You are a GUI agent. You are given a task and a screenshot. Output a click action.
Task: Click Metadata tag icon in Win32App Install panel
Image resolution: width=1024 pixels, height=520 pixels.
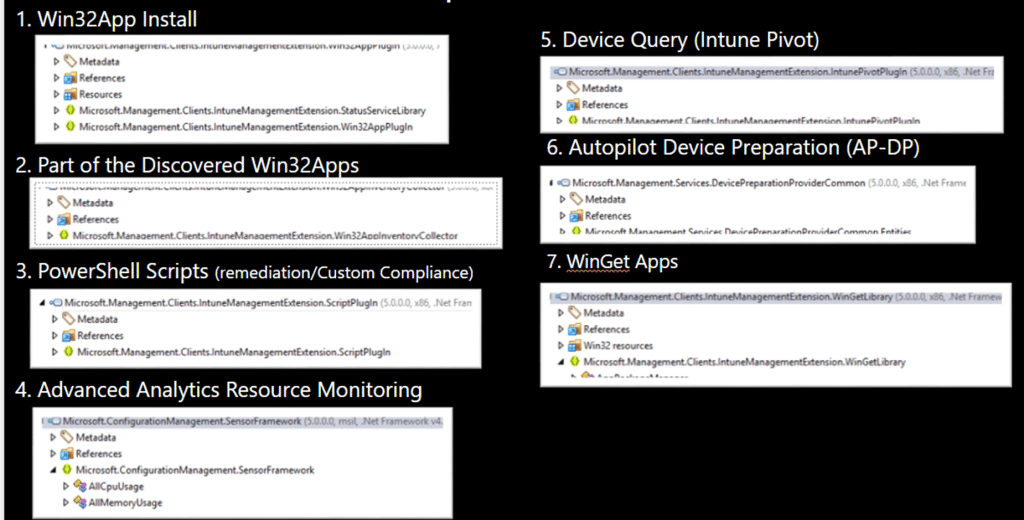[x=70, y=61]
